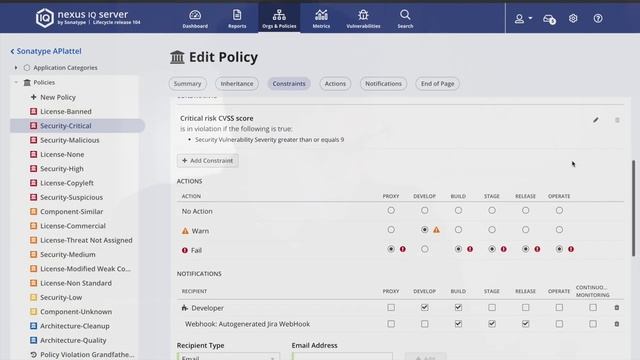Jump to the Constraints section tab
Screen dimensions: 640x360
pyautogui.click(x=289, y=84)
